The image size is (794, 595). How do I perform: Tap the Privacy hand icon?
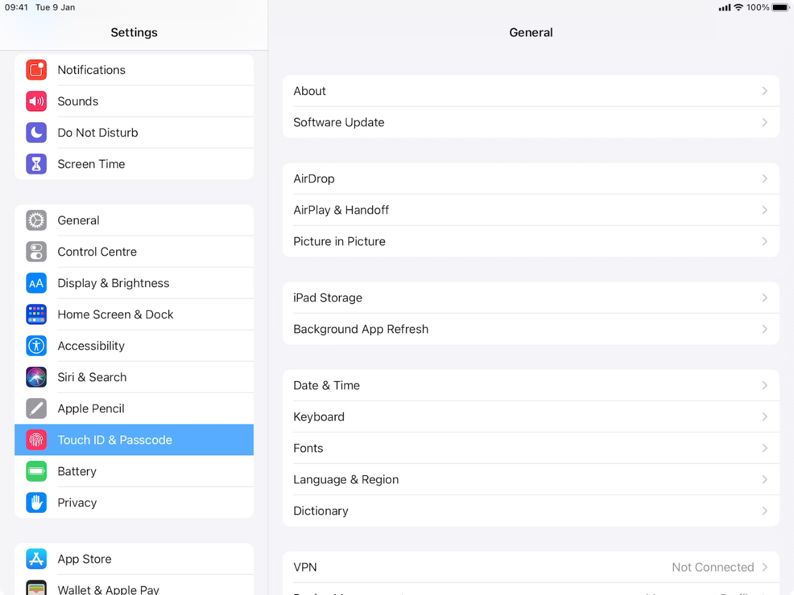(36, 503)
